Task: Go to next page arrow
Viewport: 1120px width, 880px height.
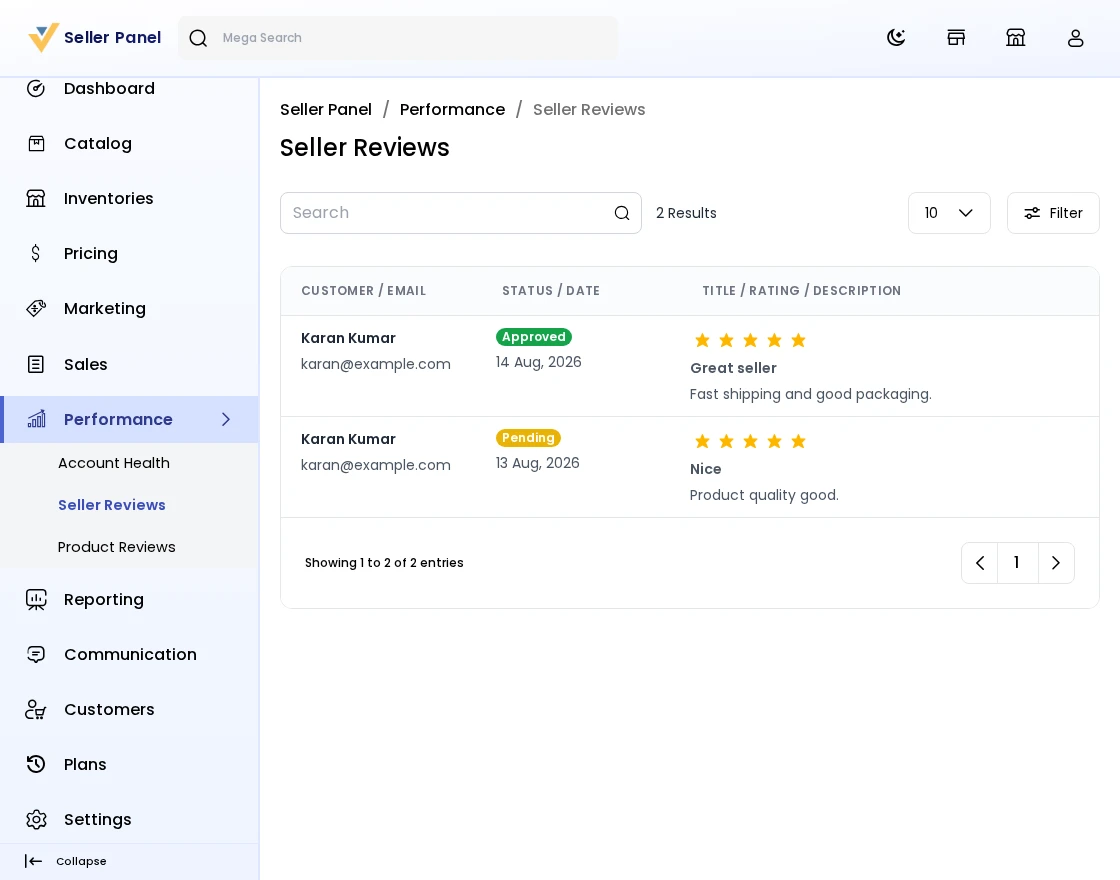Action: click(x=1056, y=563)
